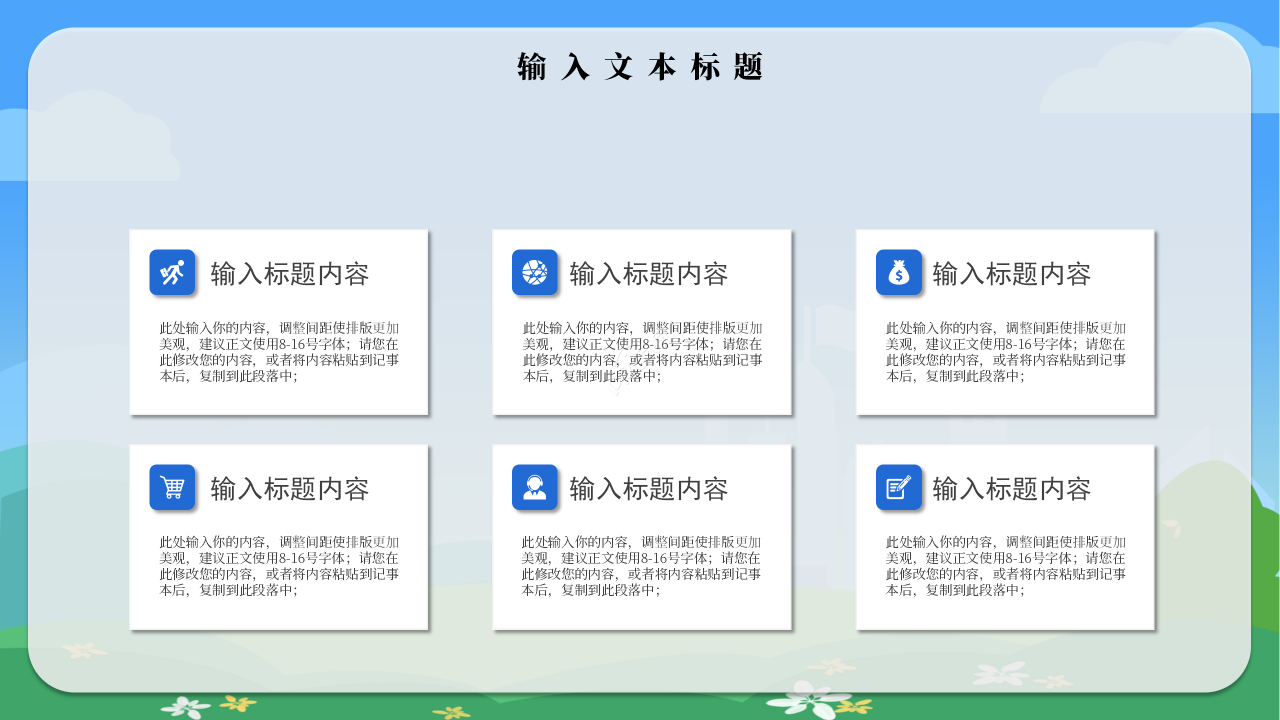This screenshot has height=720, width=1280.
Task: Click the slide title 输入文本标题
Action: 640,66
